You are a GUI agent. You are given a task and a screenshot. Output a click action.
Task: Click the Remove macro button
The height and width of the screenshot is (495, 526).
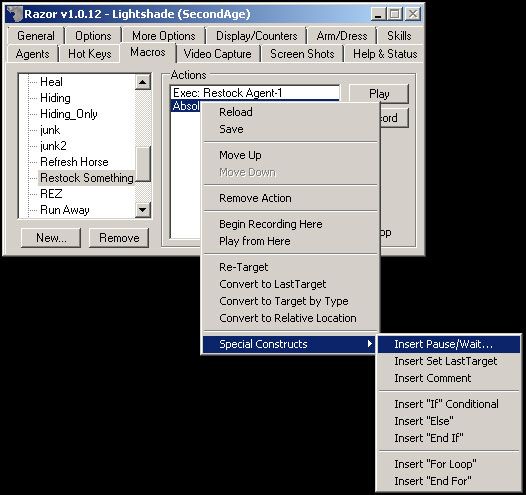click(119, 238)
